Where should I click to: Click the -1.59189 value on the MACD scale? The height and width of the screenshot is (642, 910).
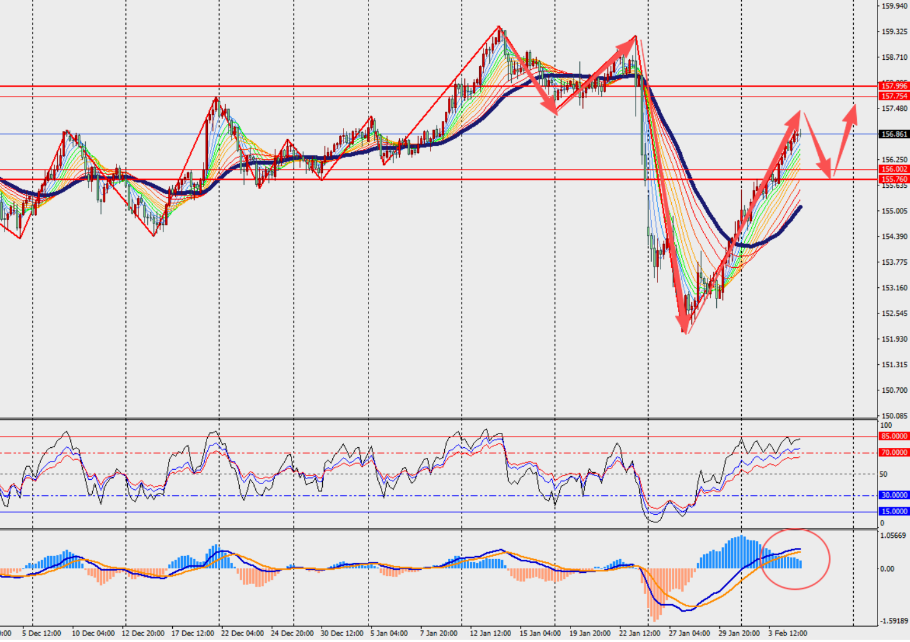coord(893,621)
